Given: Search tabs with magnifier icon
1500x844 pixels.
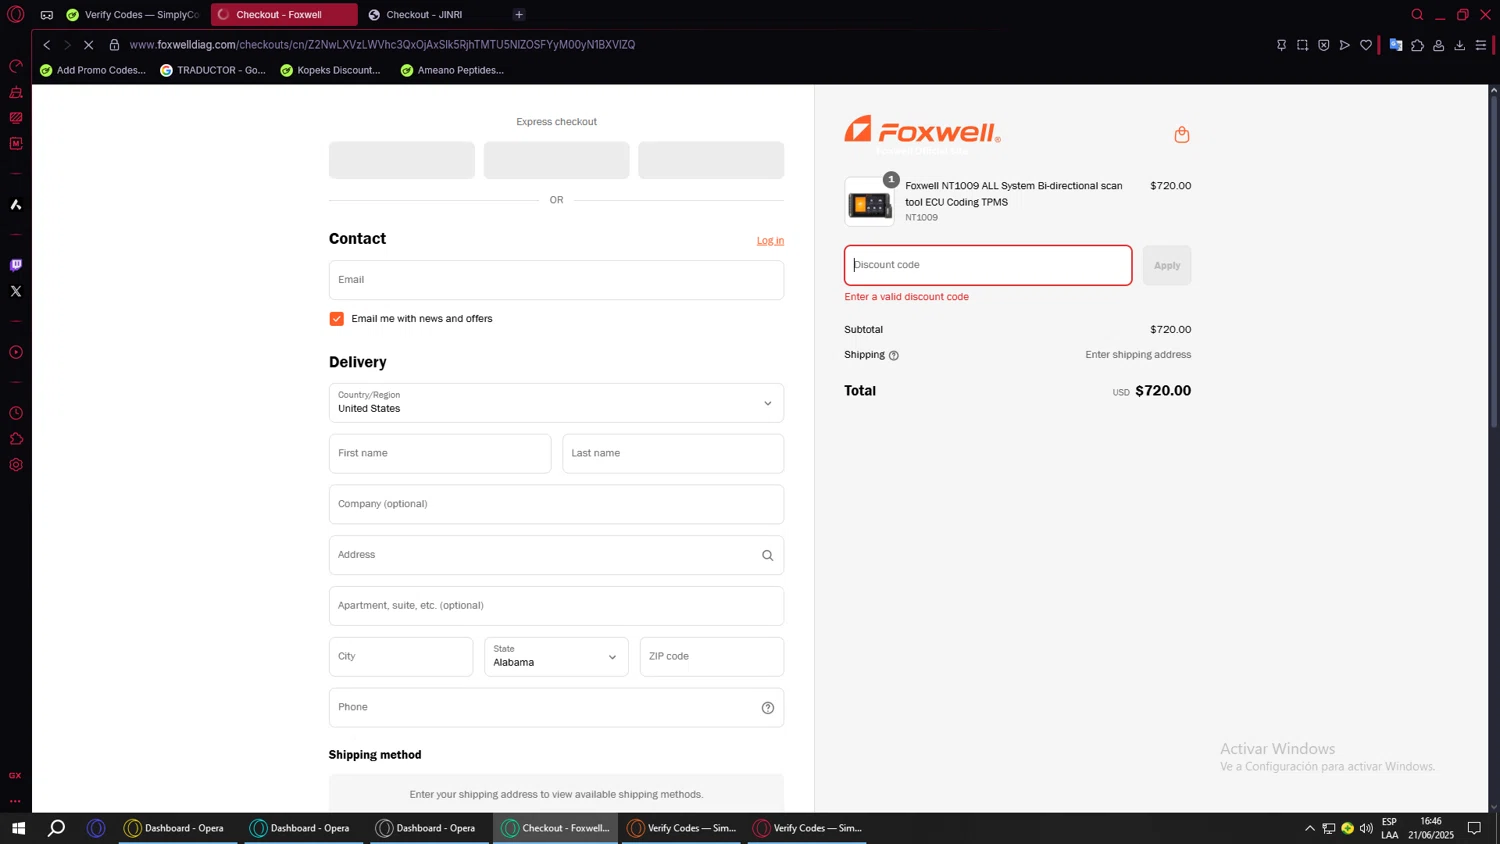Looking at the screenshot, I should [1417, 14].
